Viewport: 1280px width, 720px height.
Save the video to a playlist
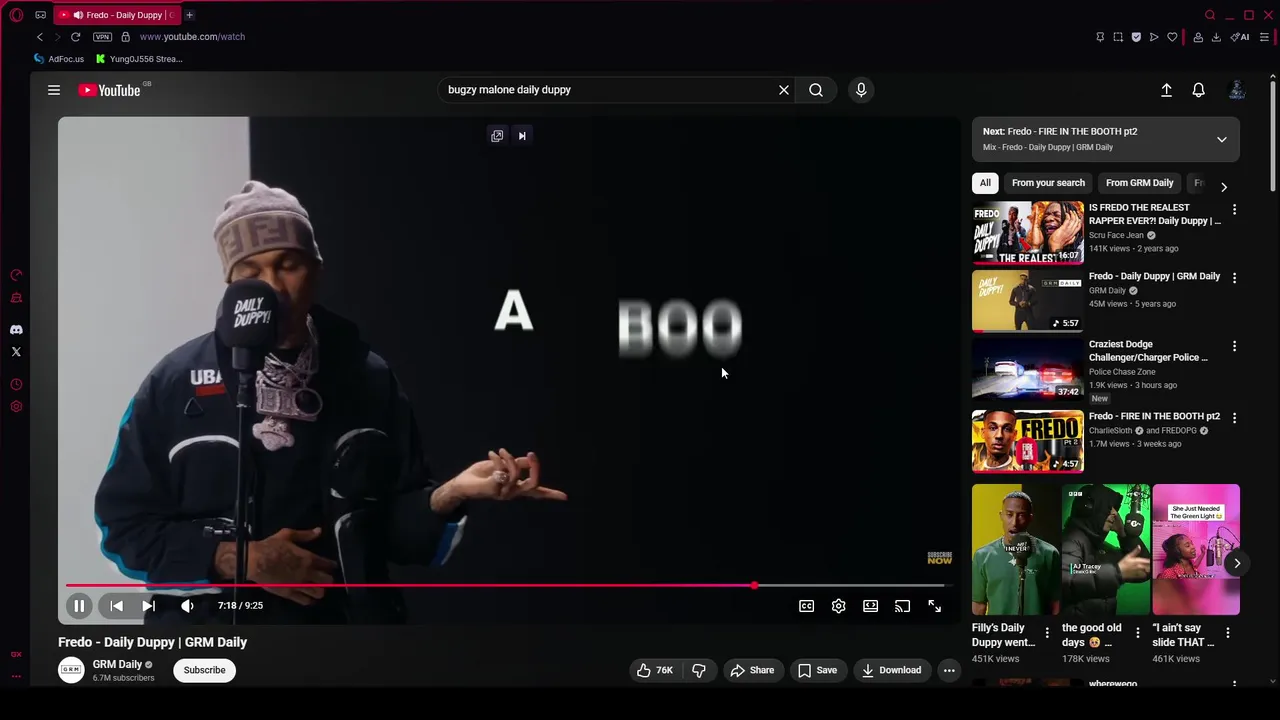tap(817, 670)
